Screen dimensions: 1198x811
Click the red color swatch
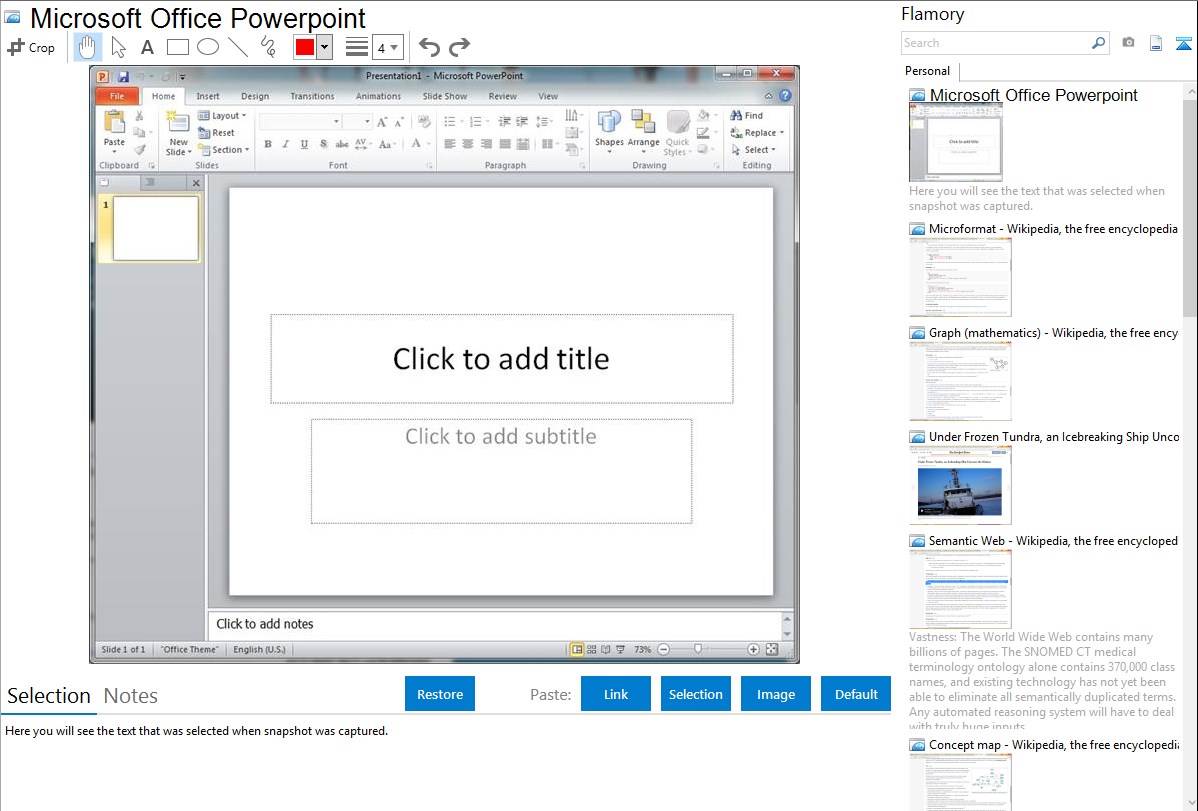(305, 47)
